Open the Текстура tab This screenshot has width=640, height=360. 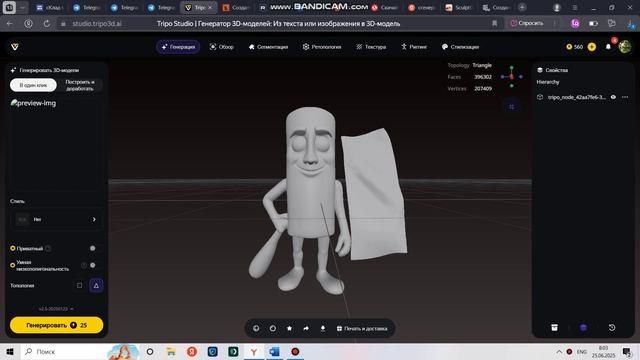tap(371, 47)
